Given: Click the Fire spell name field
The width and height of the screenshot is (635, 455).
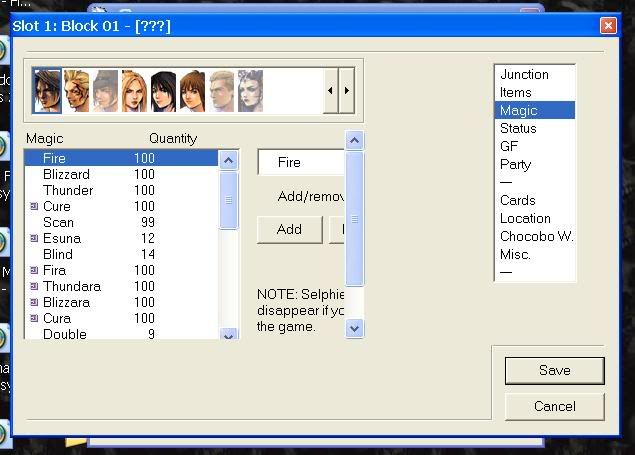Looking at the screenshot, I should [x=301, y=162].
